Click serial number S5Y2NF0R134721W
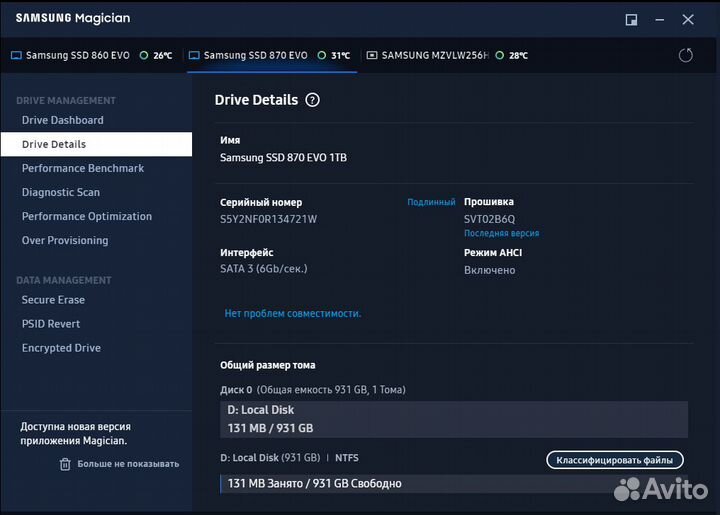 [269, 219]
